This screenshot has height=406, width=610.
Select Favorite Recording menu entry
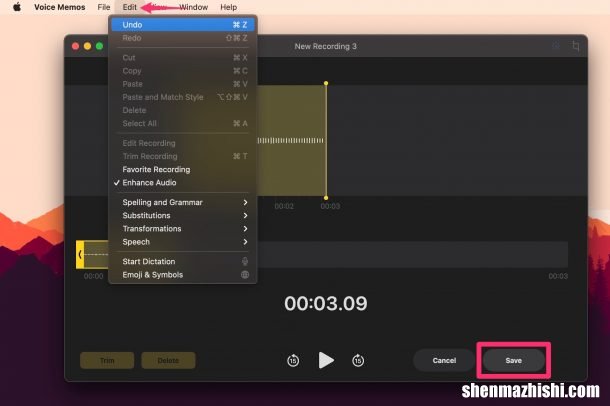[183, 169]
